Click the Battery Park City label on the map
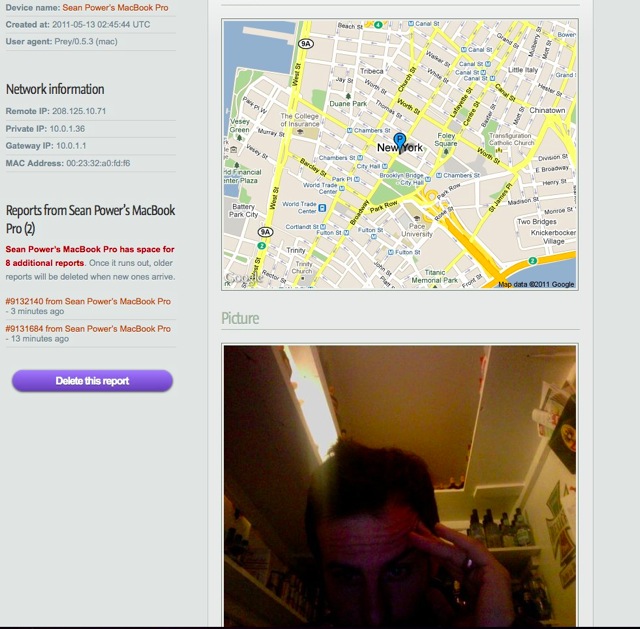 [243, 210]
